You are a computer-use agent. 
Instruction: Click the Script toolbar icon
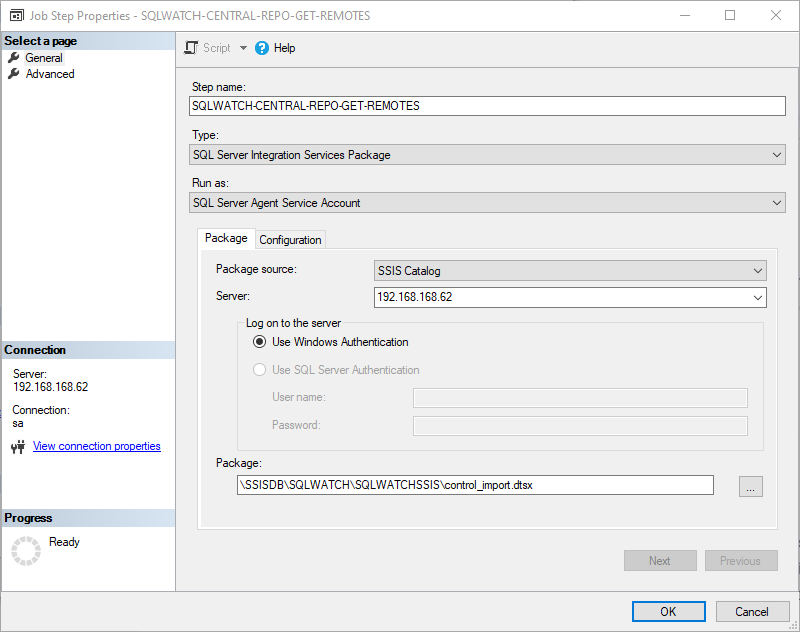[191, 48]
